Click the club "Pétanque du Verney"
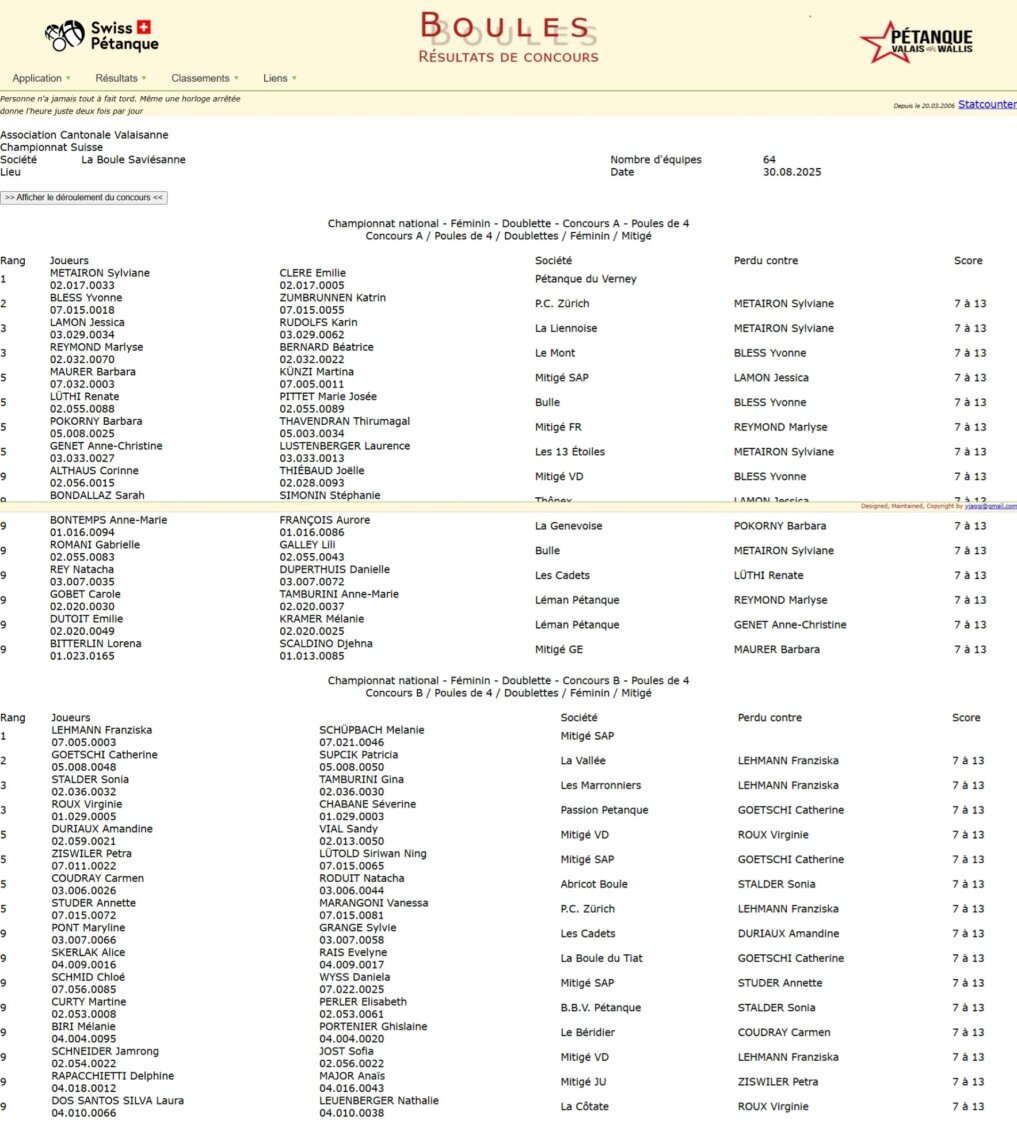This screenshot has height=1131, width=1017. tap(586, 279)
